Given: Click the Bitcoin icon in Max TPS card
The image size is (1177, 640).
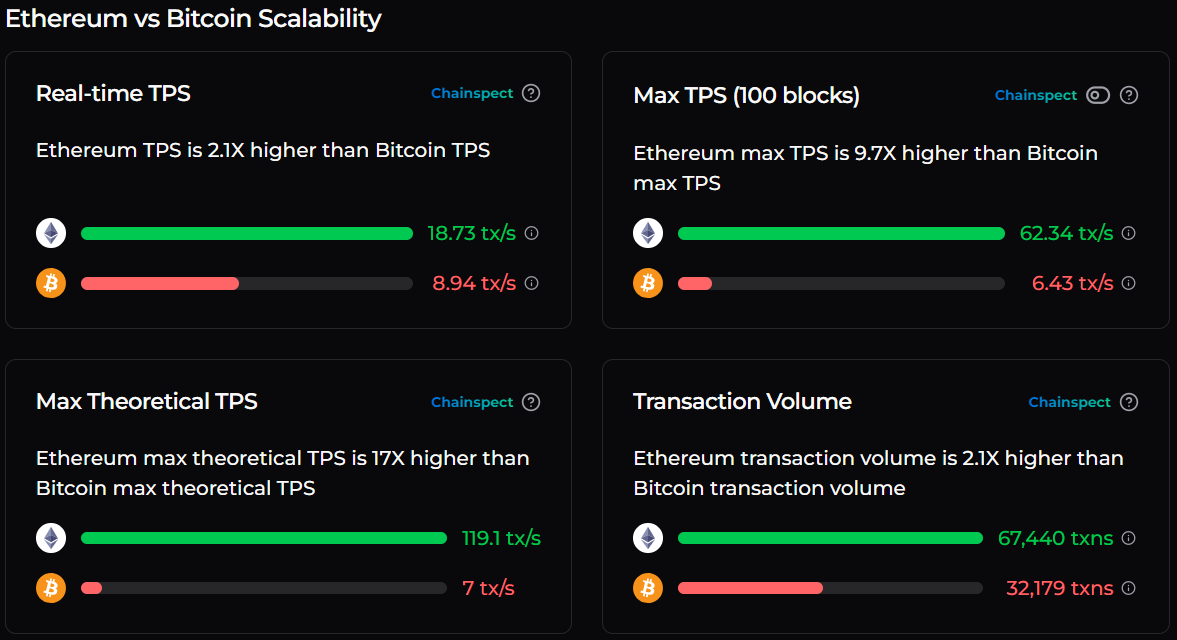Looking at the screenshot, I should click(x=647, y=282).
